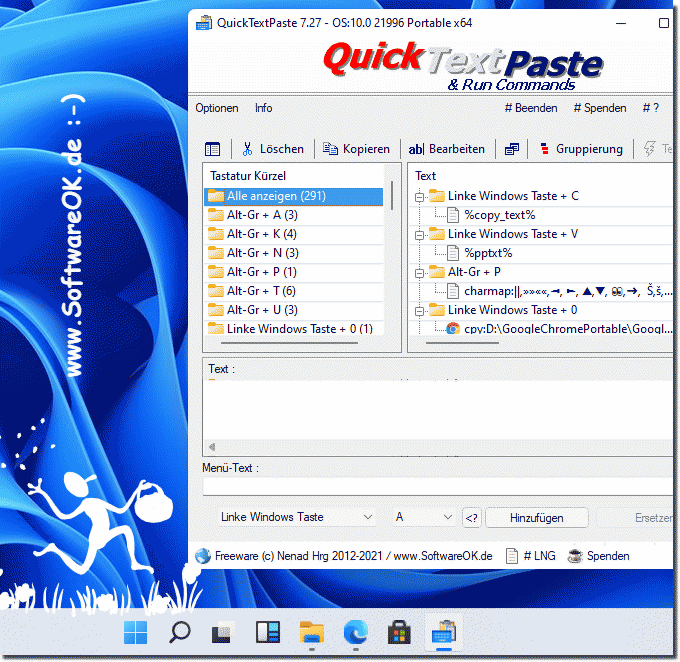680x662 pixels.
Task: Select Alt-Gr + T (6) entry
Action: (294, 291)
